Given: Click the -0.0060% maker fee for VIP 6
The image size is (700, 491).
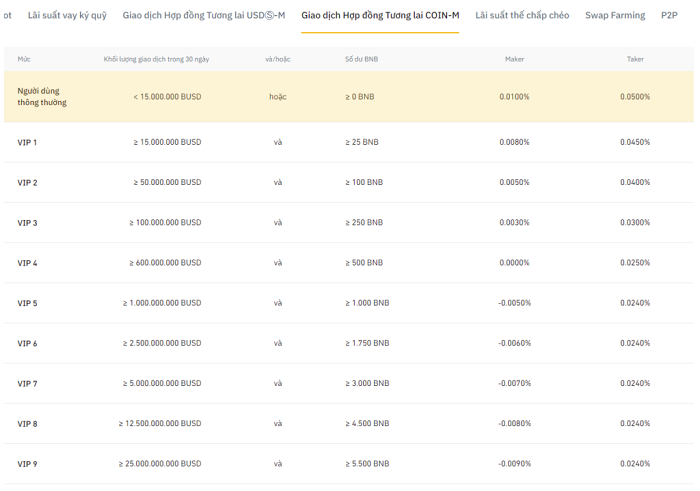Looking at the screenshot, I should tap(514, 343).
